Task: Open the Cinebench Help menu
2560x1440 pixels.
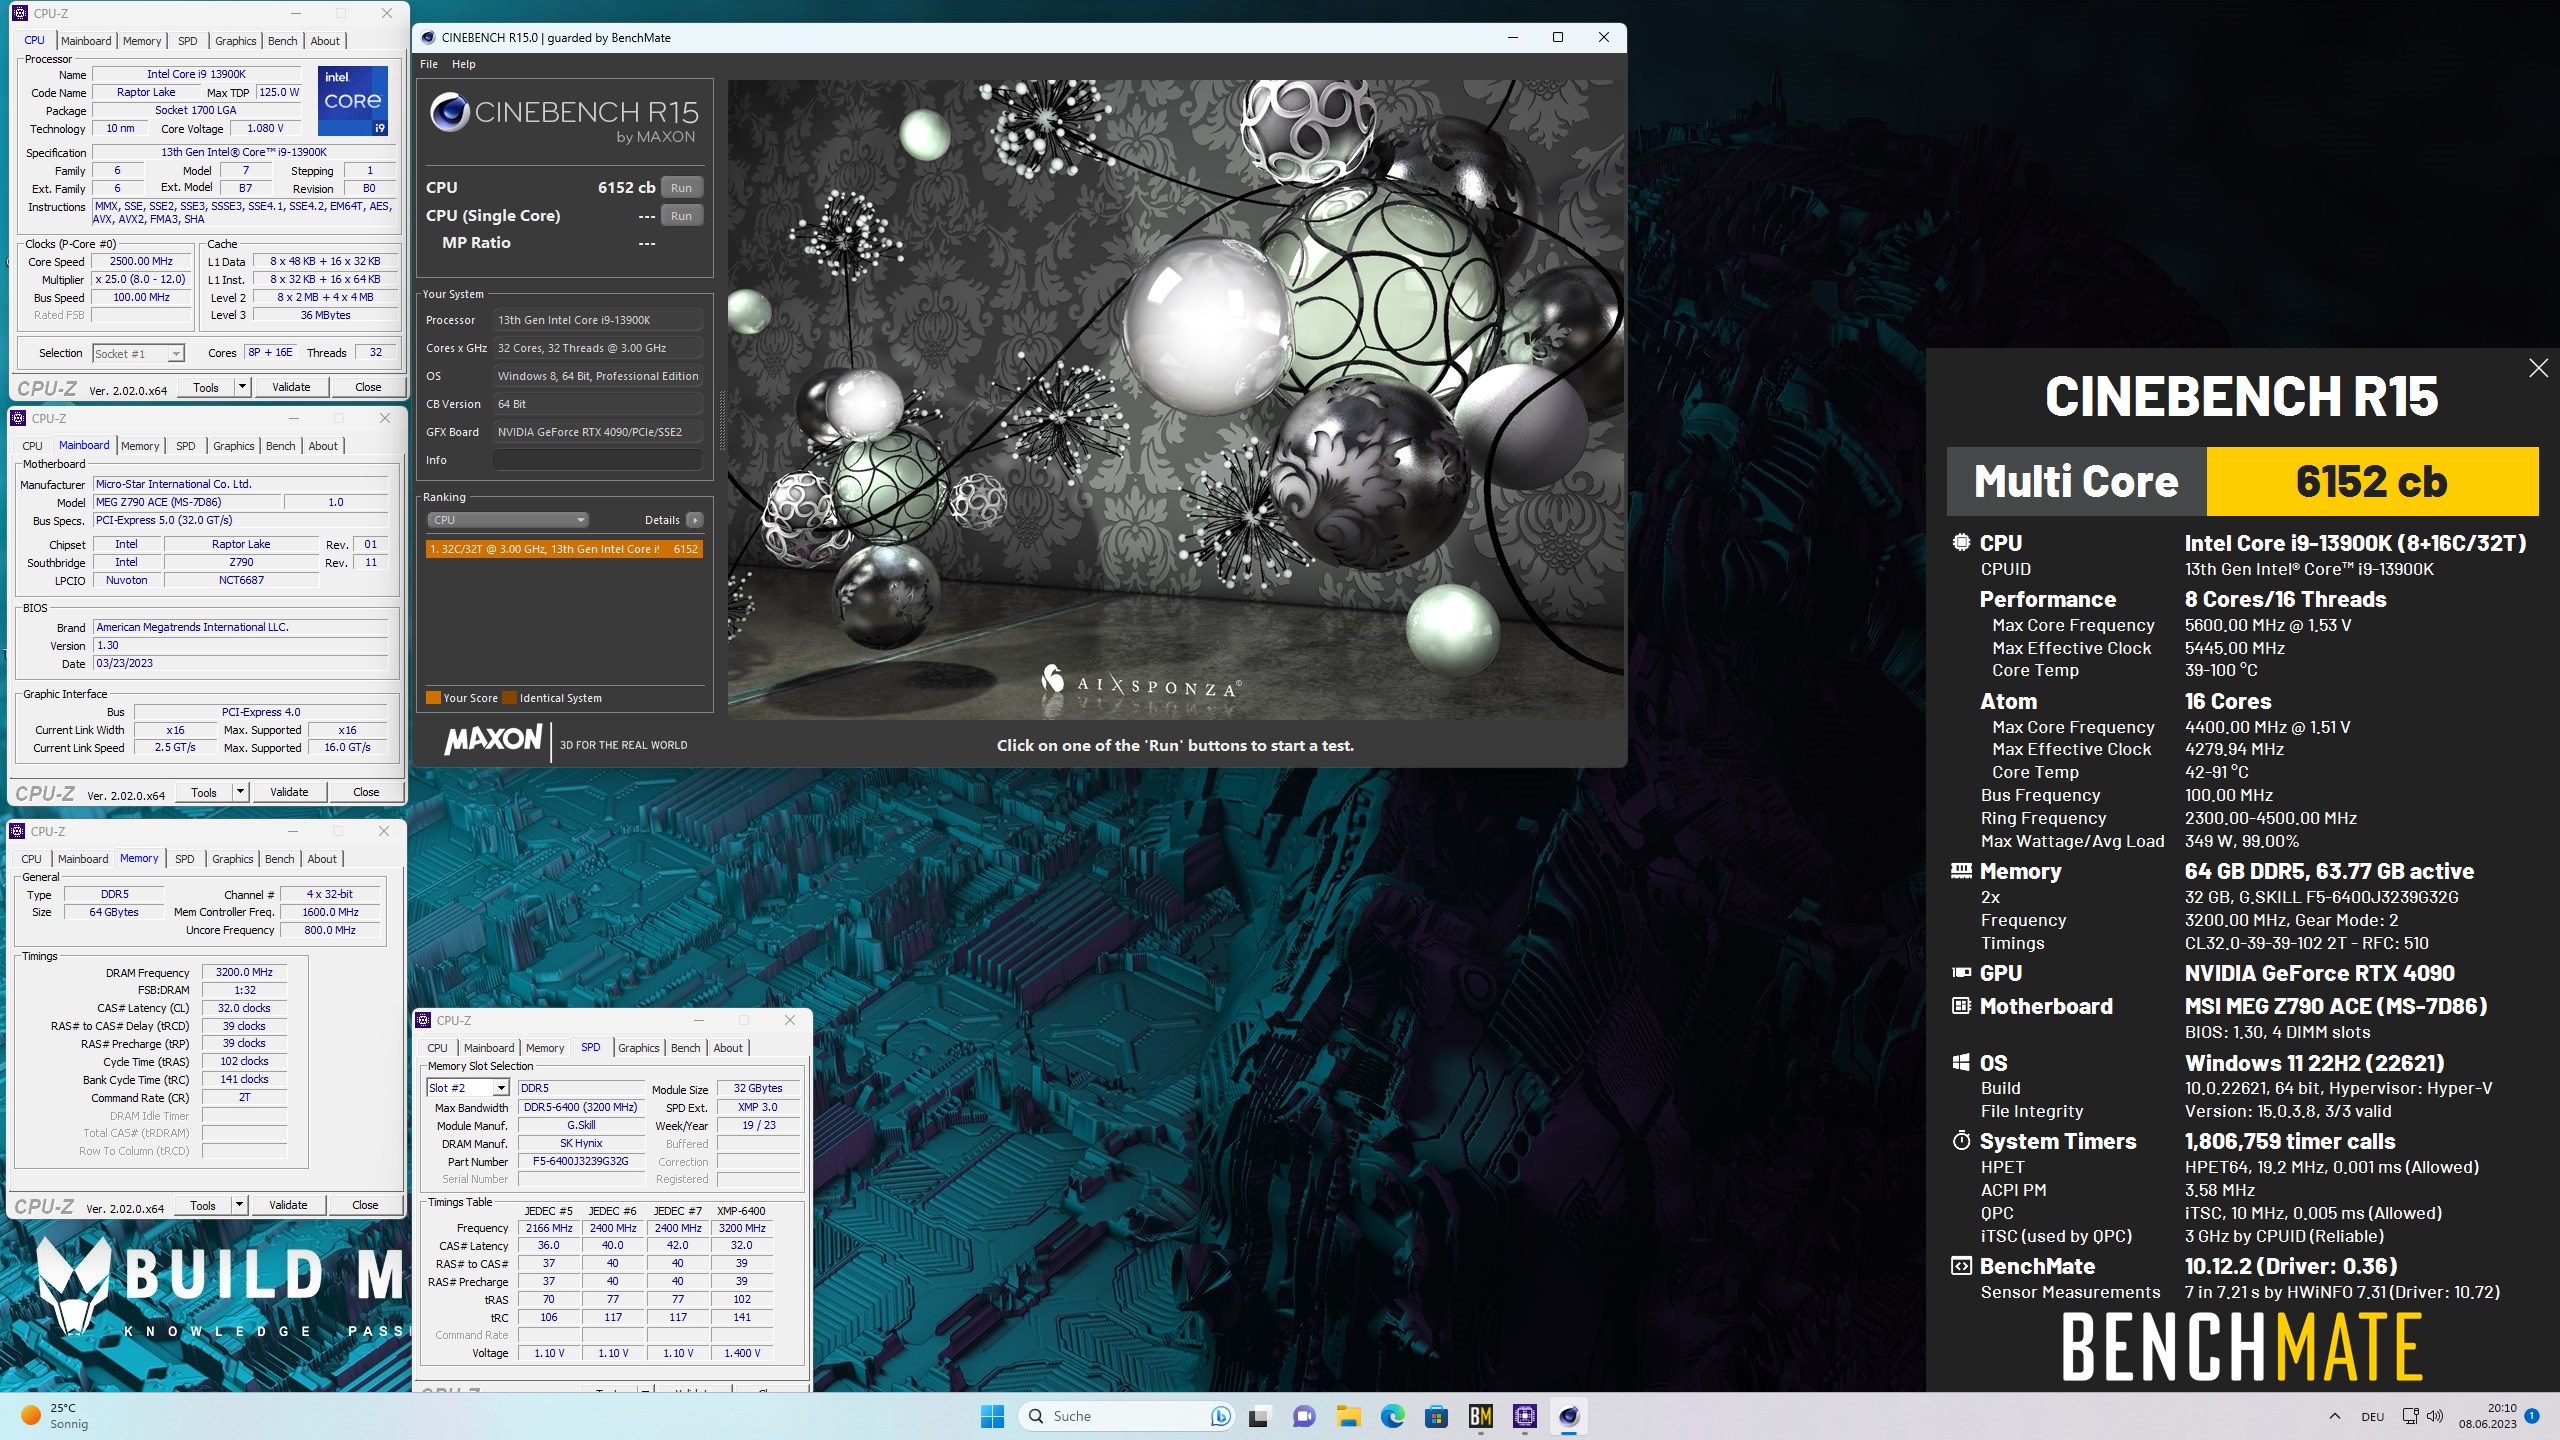Action: pos(464,64)
